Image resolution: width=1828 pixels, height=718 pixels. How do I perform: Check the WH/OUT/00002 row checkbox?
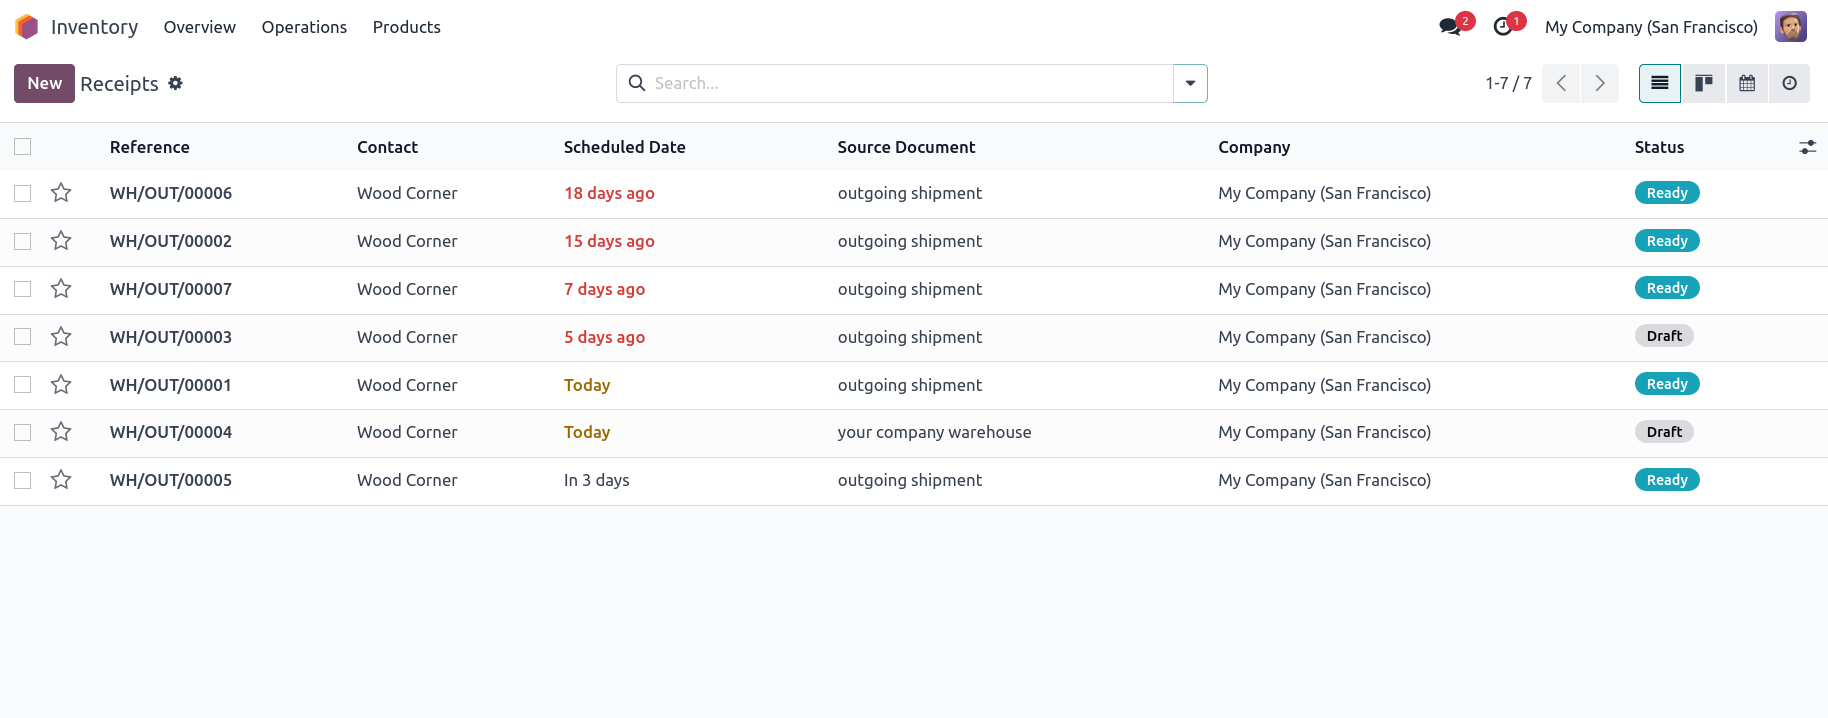[x=23, y=241]
